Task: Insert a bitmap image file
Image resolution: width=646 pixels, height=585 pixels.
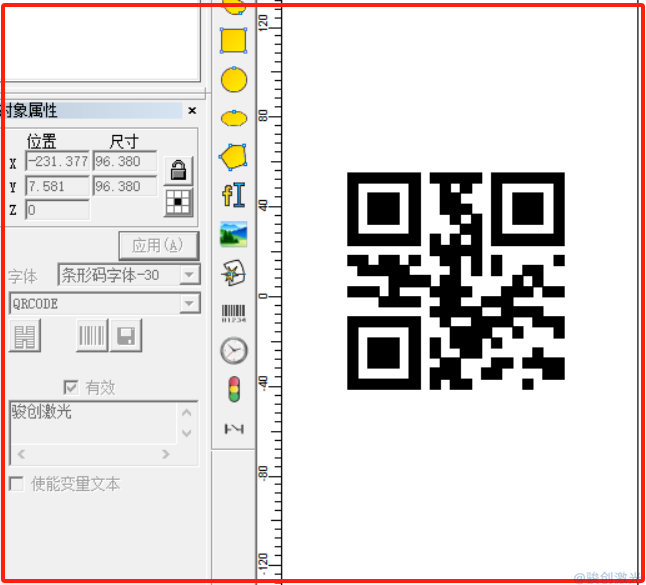Action: [x=234, y=234]
